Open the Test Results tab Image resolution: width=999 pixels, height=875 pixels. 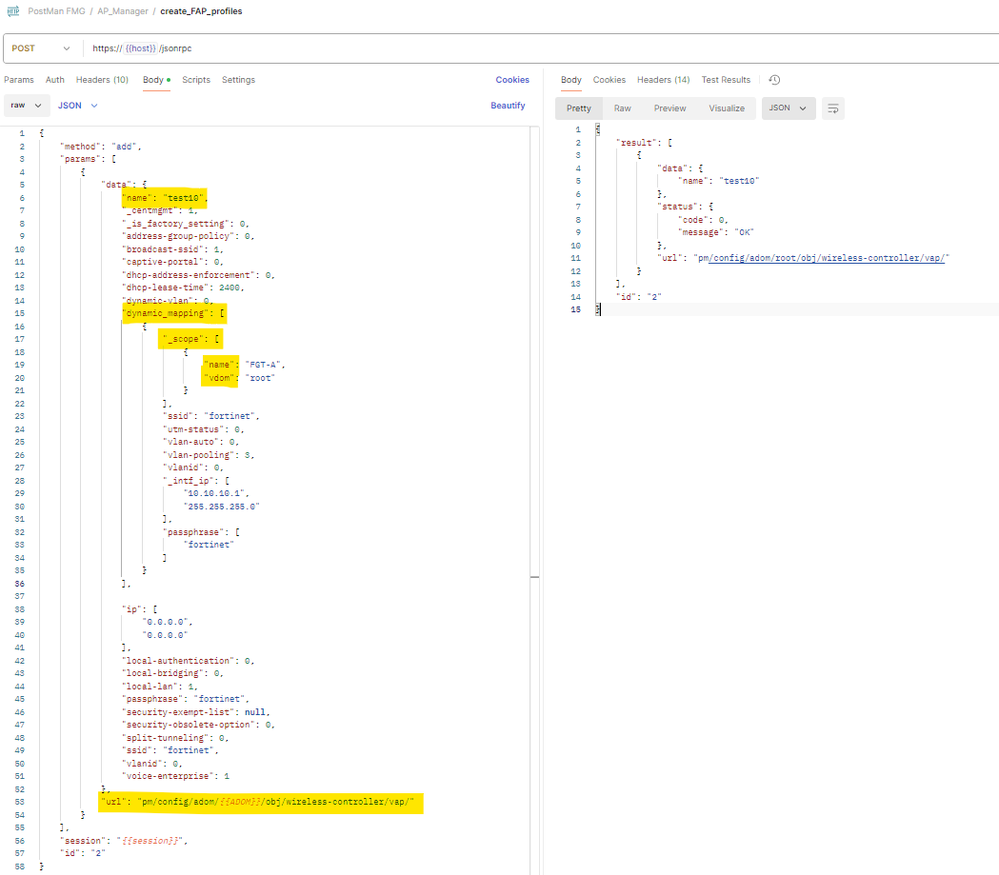726,80
